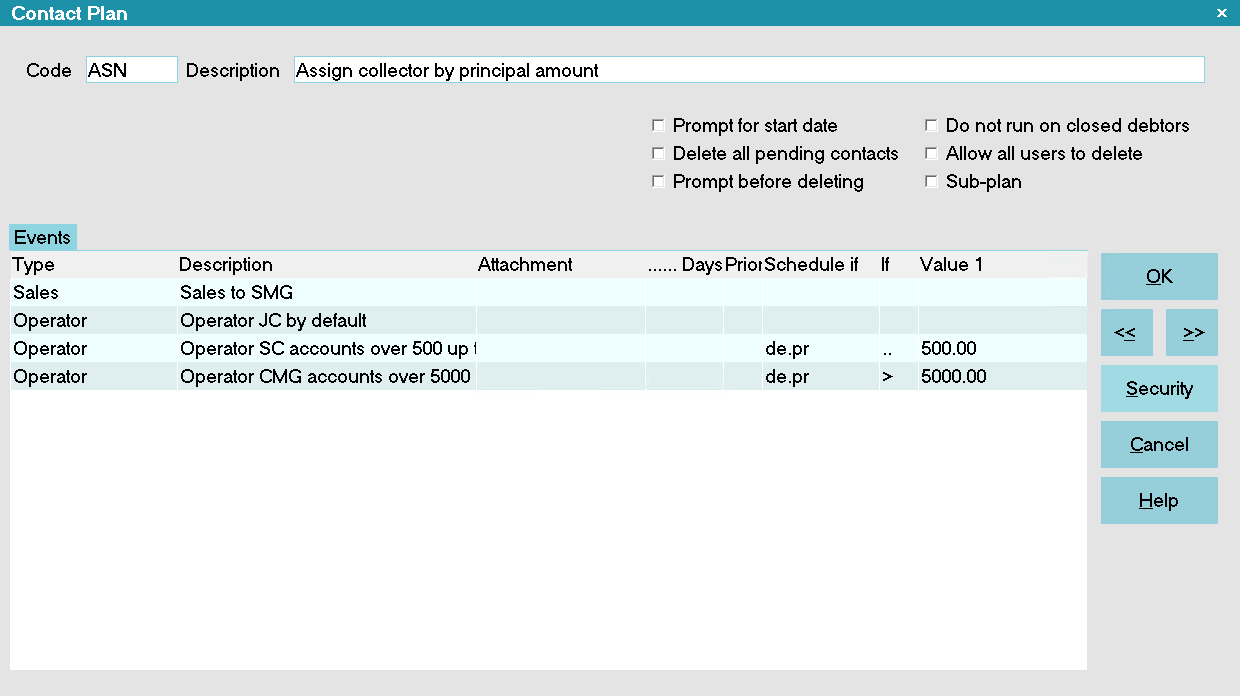Go to next record with >> button
The height and width of the screenshot is (696, 1240).
(1192, 333)
